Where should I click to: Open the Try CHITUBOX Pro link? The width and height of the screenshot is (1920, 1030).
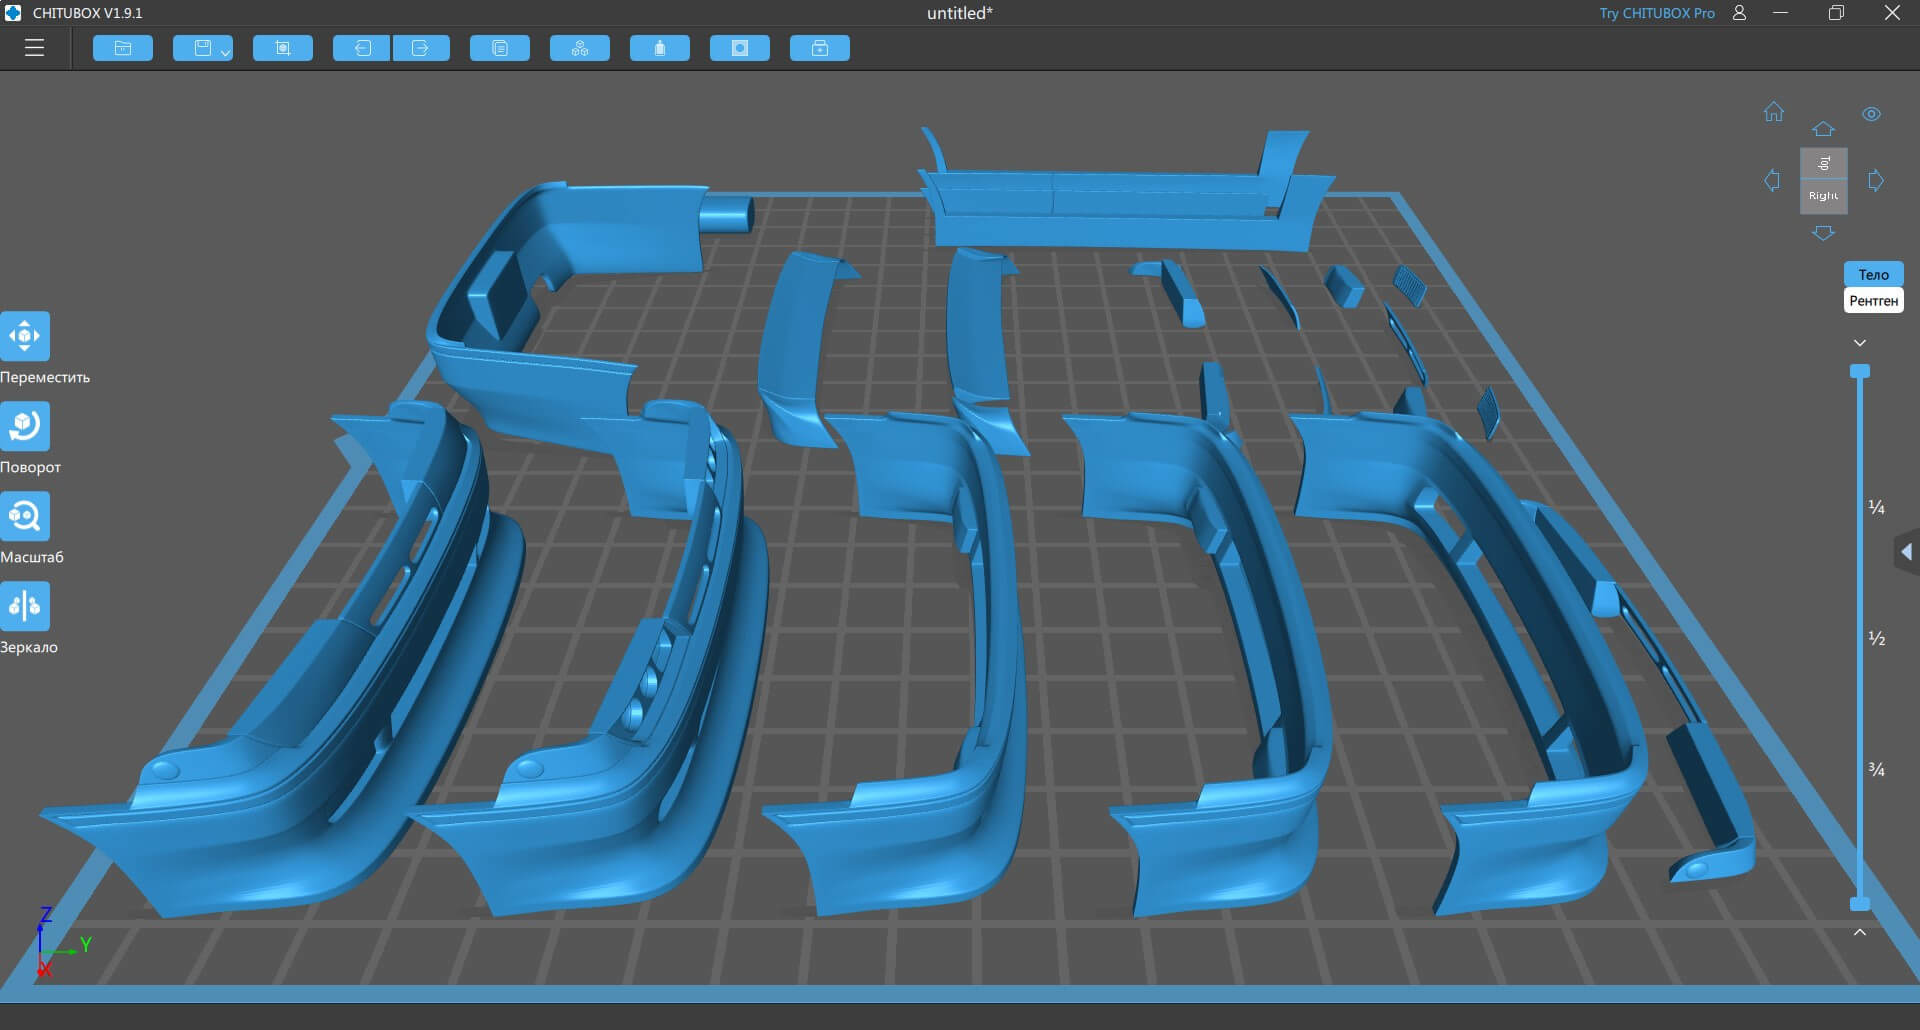point(1656,13)
